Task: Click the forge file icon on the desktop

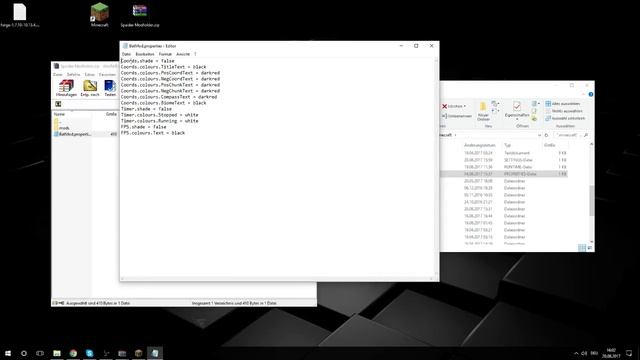Action: coord(20,15)
